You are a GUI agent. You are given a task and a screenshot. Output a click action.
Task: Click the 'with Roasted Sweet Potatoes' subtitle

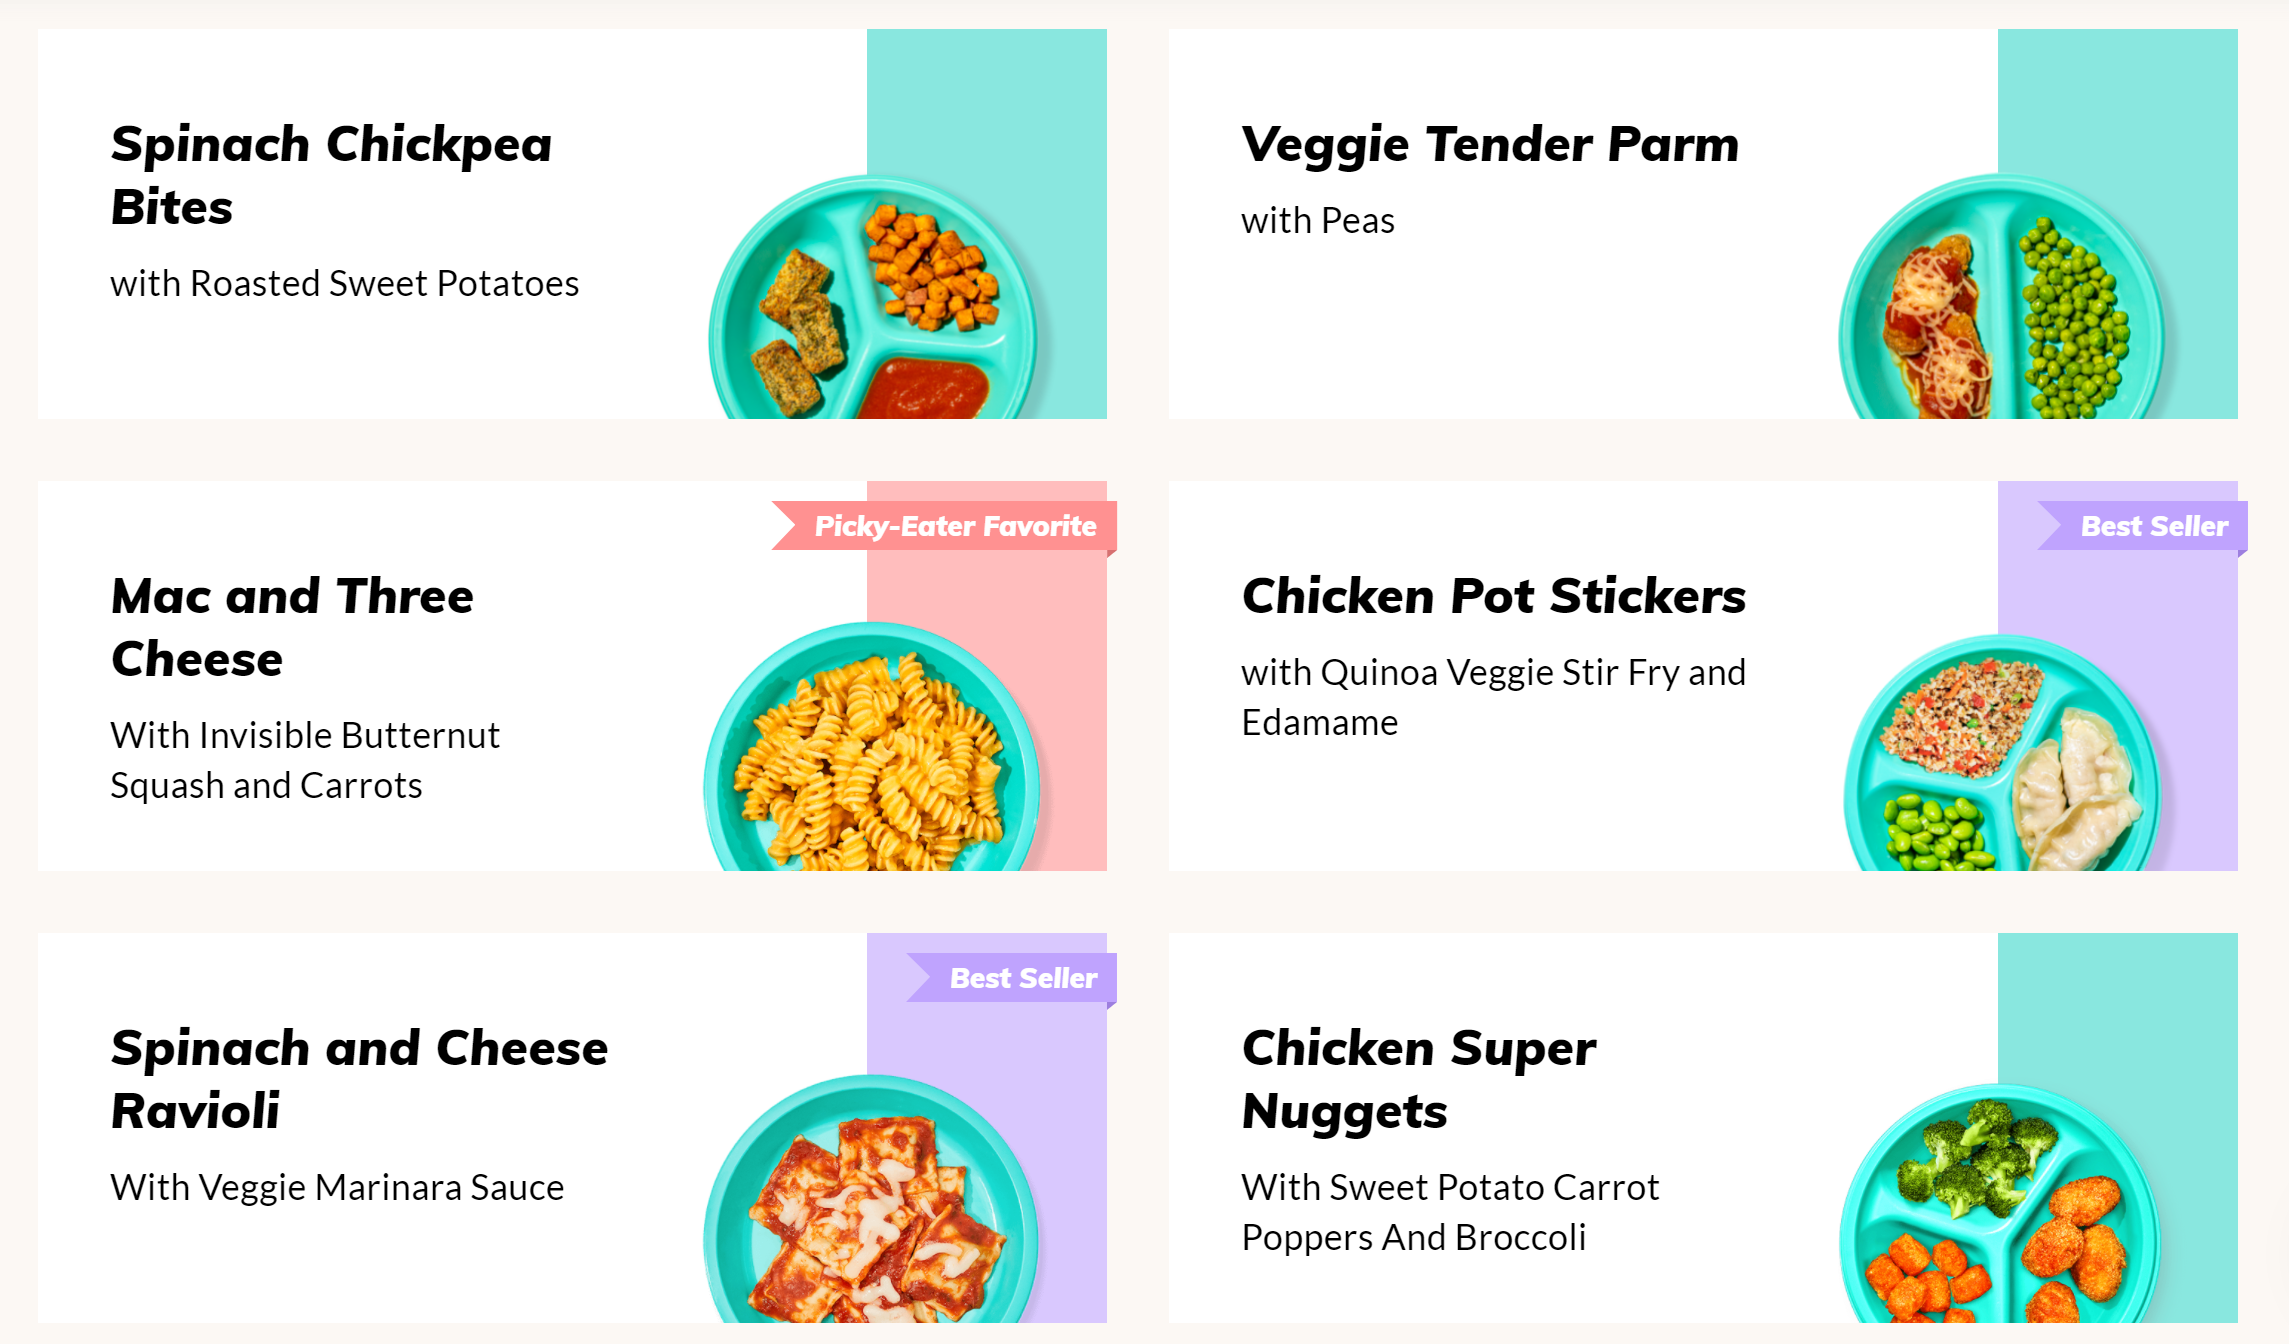pyautogui.click(x=345, y=284)
